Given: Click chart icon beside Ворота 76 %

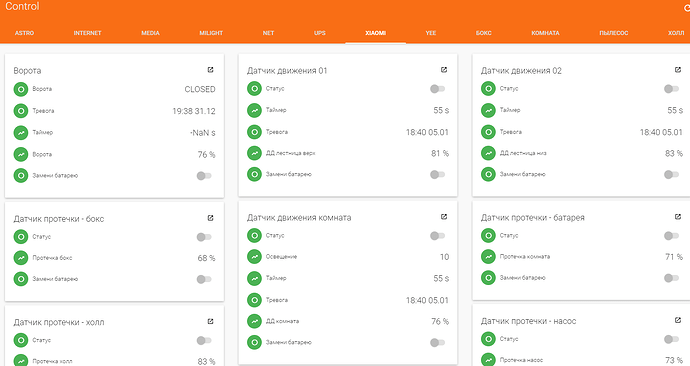Looking at the screenshot, I should (x=21, y=154).
